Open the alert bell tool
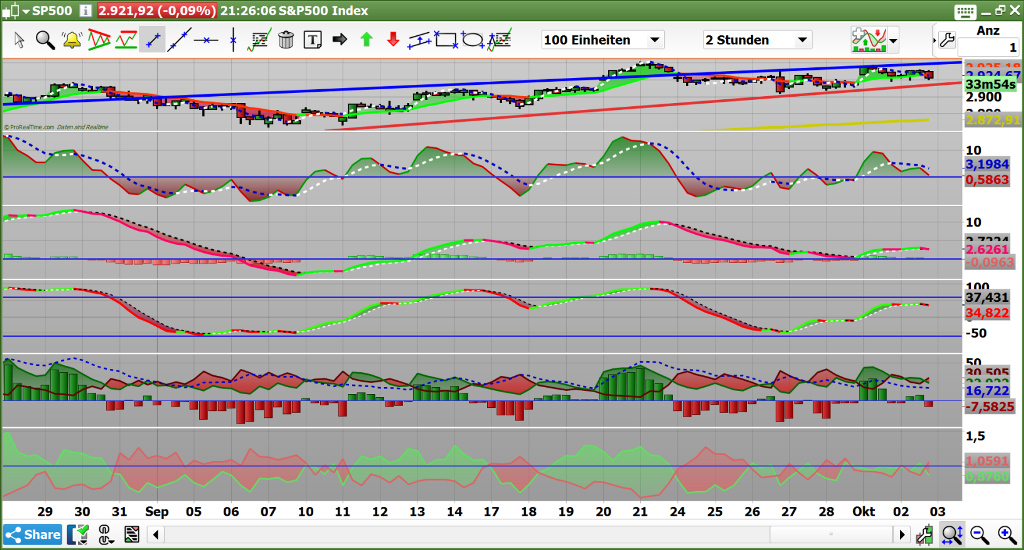 coord(72,40)
